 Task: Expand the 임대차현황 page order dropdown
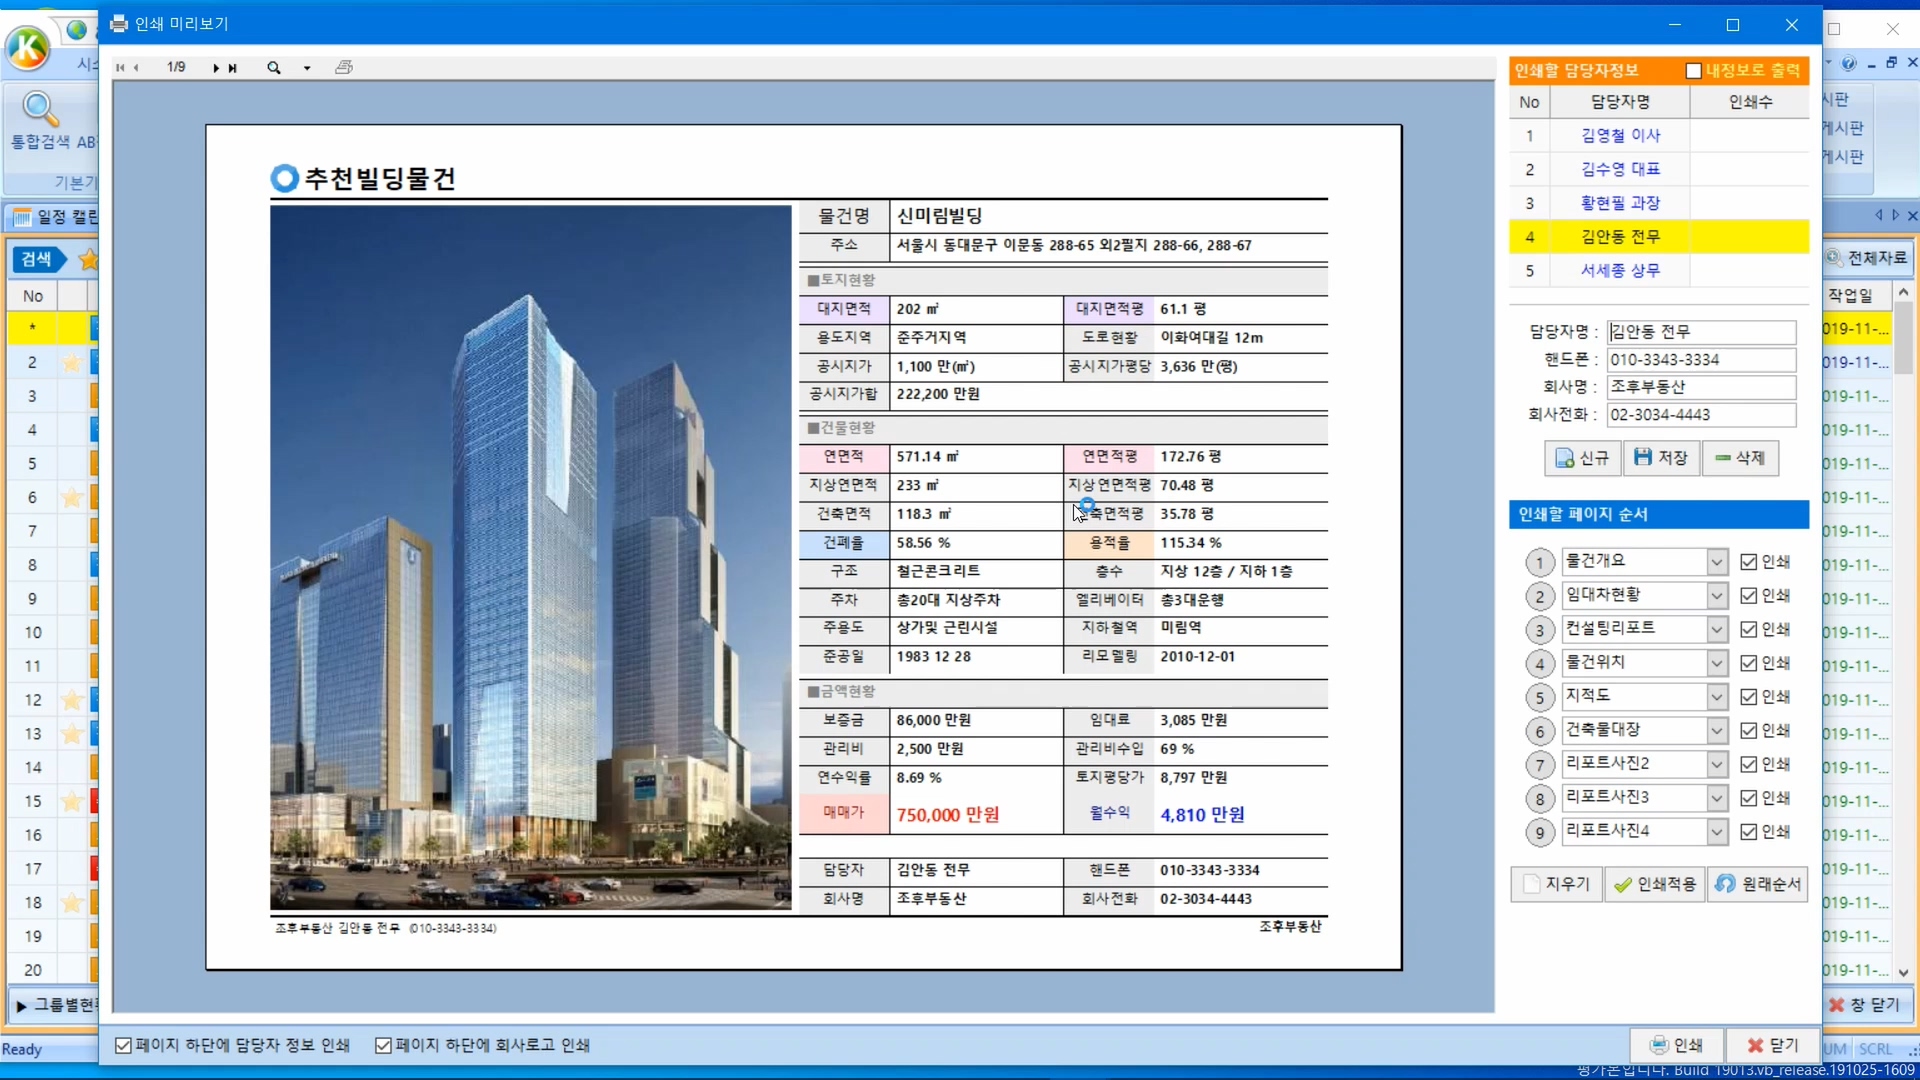tap(1716, 596)
